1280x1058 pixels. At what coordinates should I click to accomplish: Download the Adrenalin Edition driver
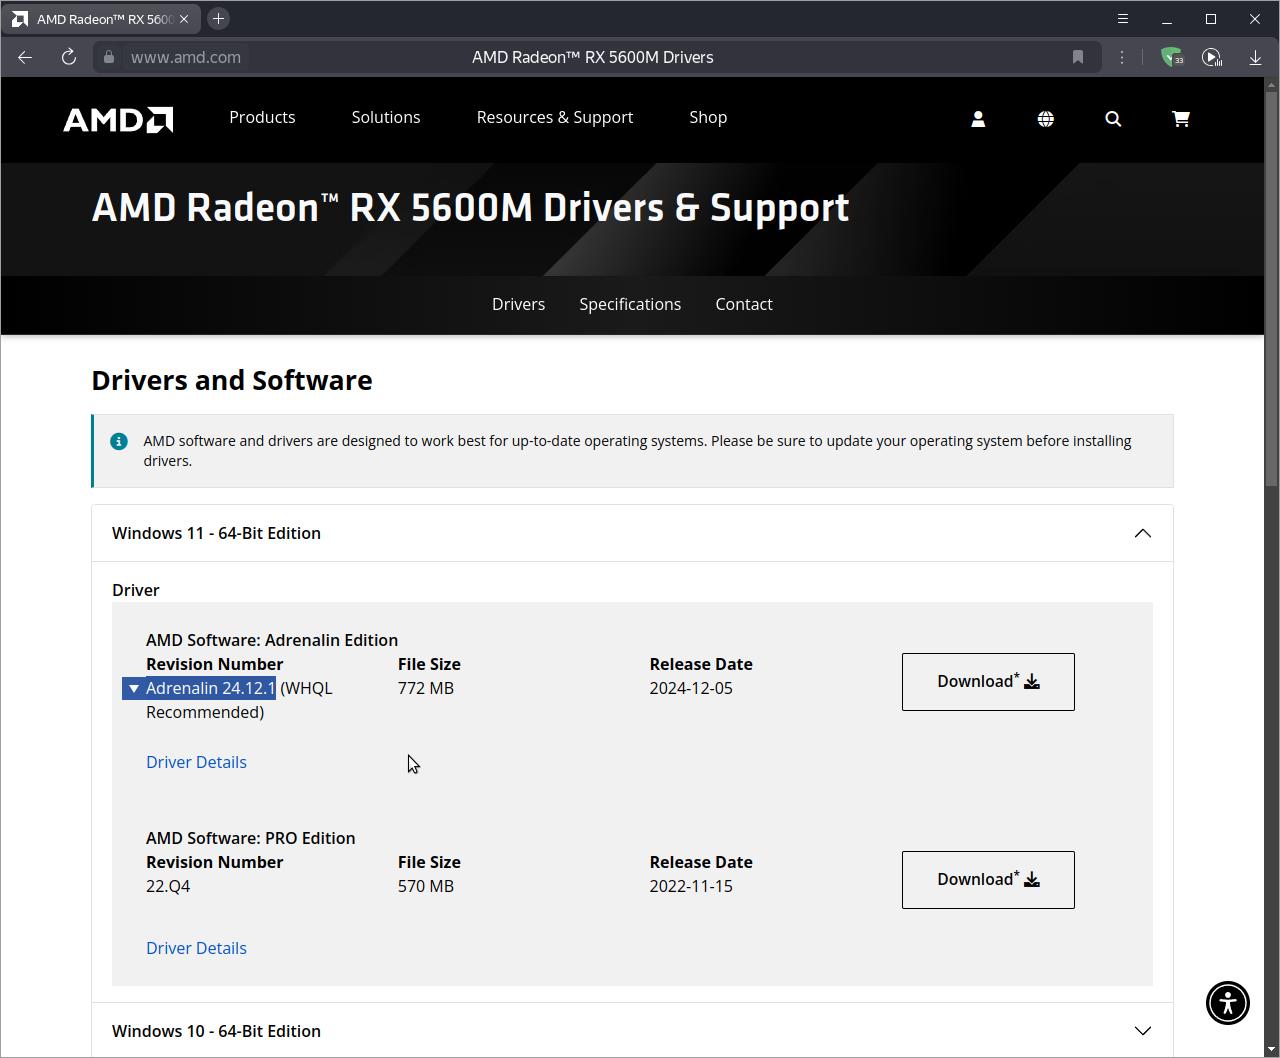click(988, 682)
